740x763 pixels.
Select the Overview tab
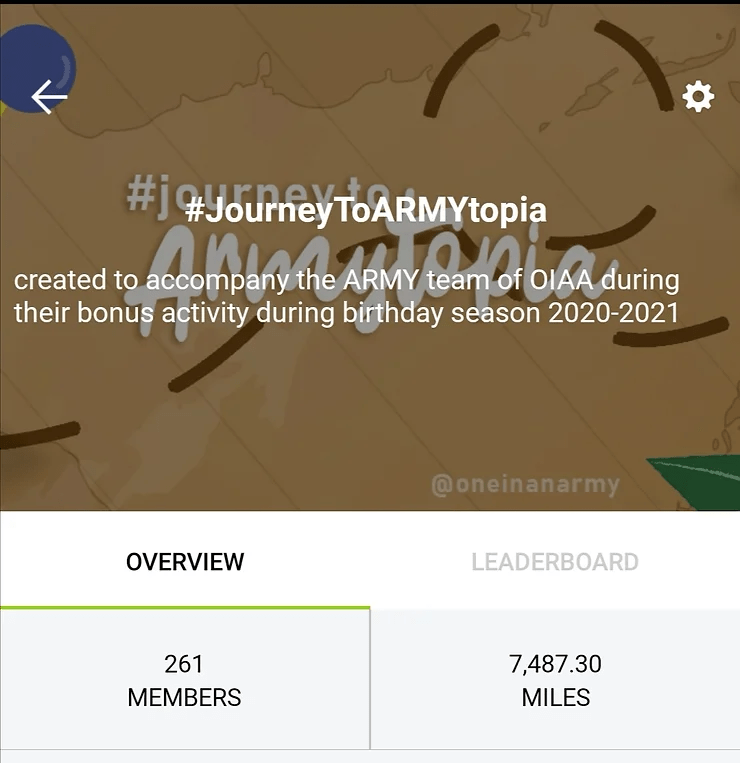click(x=185, y=562)
